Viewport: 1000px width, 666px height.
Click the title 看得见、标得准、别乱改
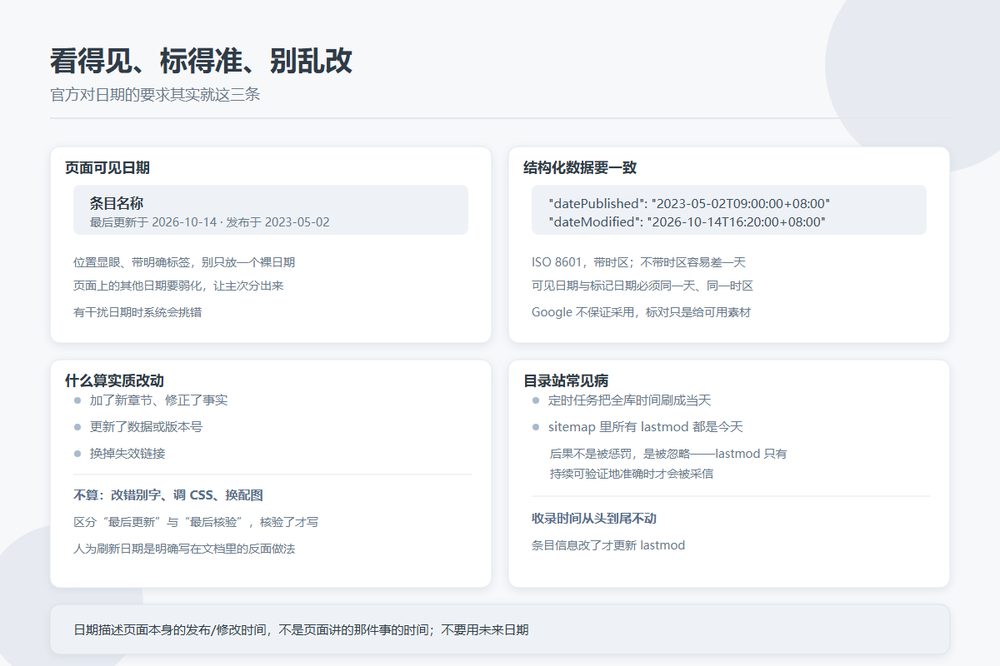click(x=201, y=61)
